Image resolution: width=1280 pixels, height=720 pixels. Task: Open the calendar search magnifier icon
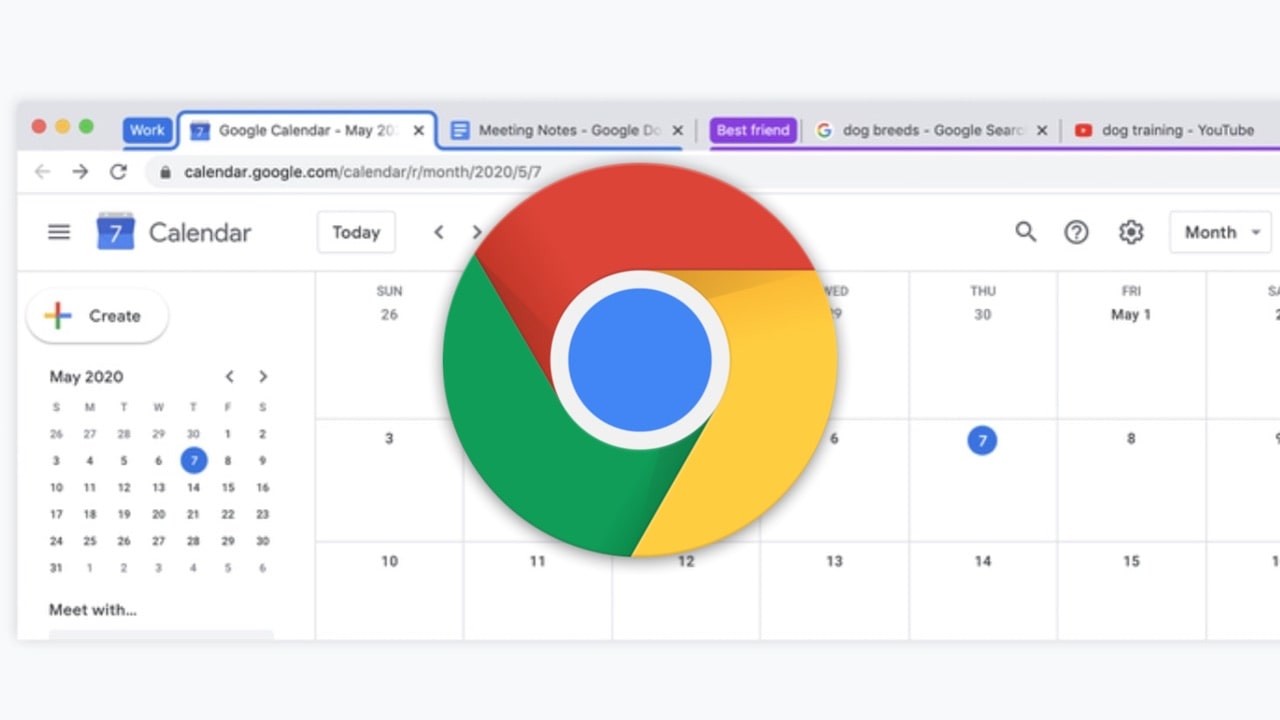[x=1025, y=232]
